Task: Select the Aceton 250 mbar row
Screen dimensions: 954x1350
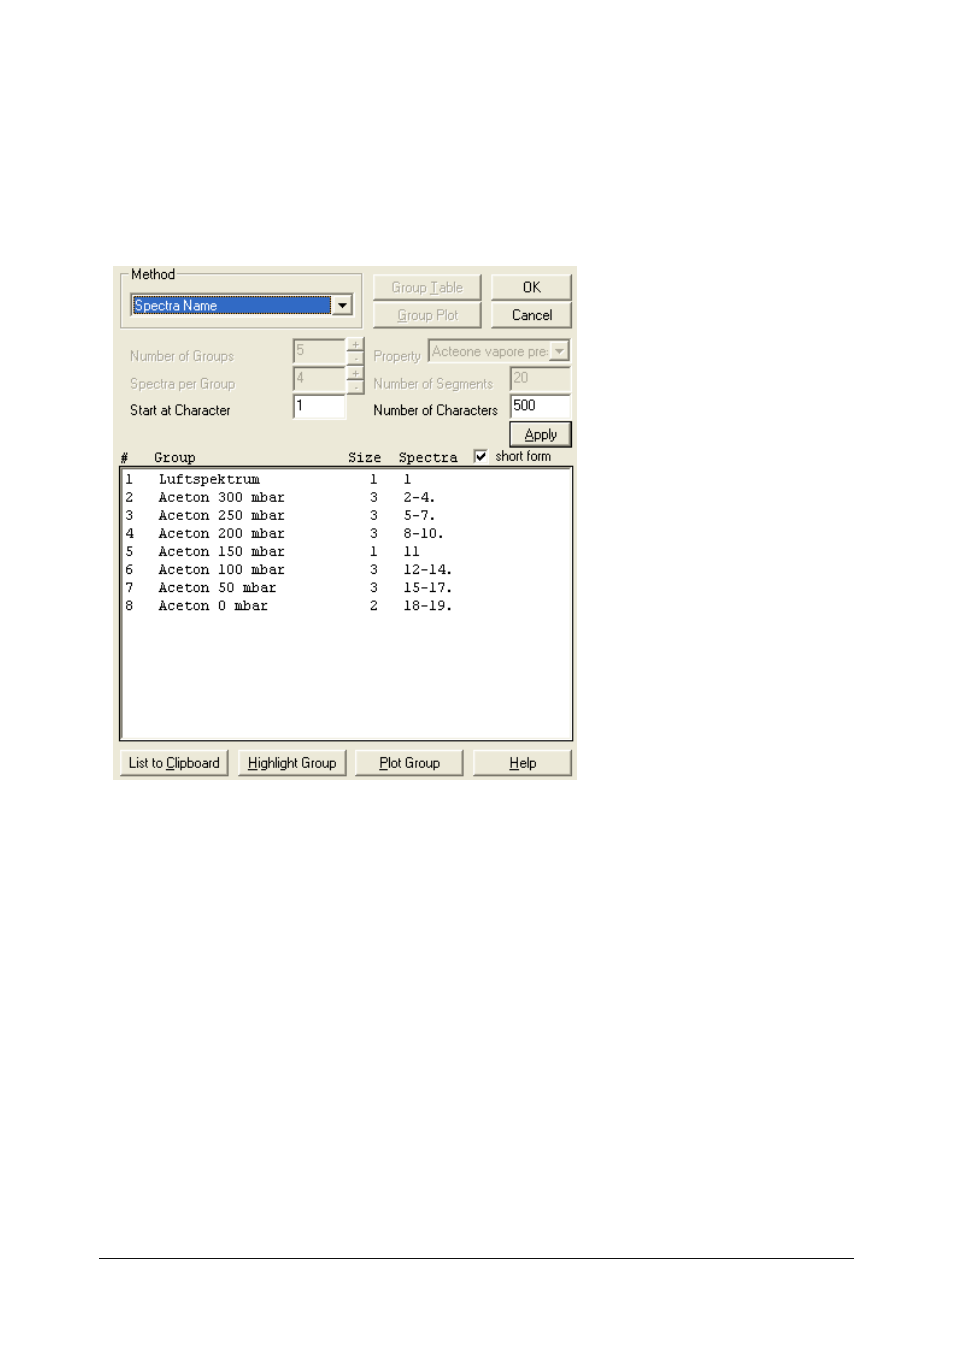Action: tap(345, 516)
